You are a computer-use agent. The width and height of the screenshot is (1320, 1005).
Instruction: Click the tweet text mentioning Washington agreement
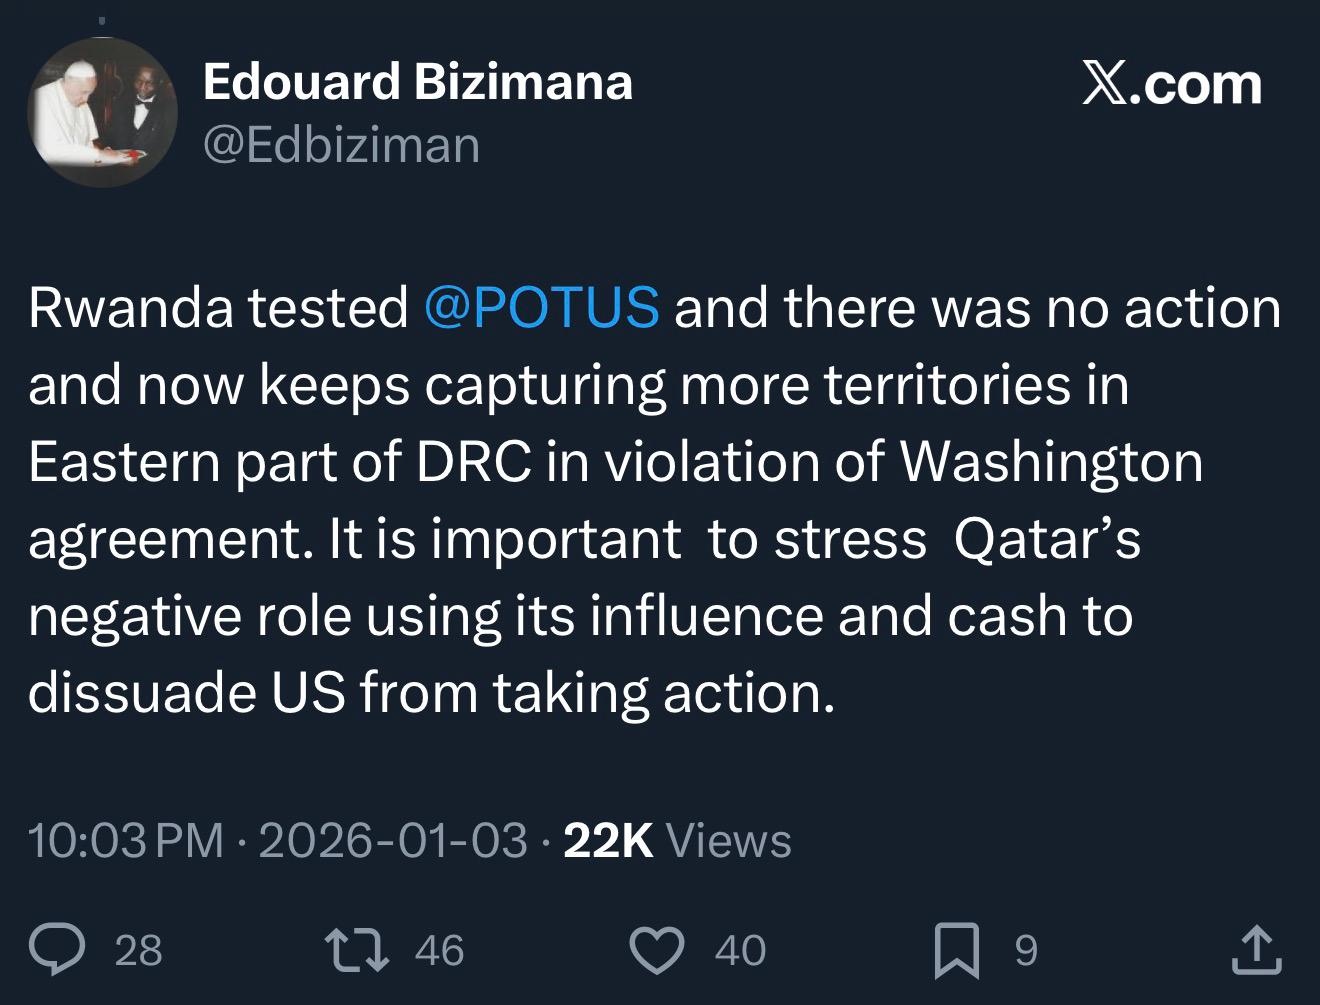1050,462
